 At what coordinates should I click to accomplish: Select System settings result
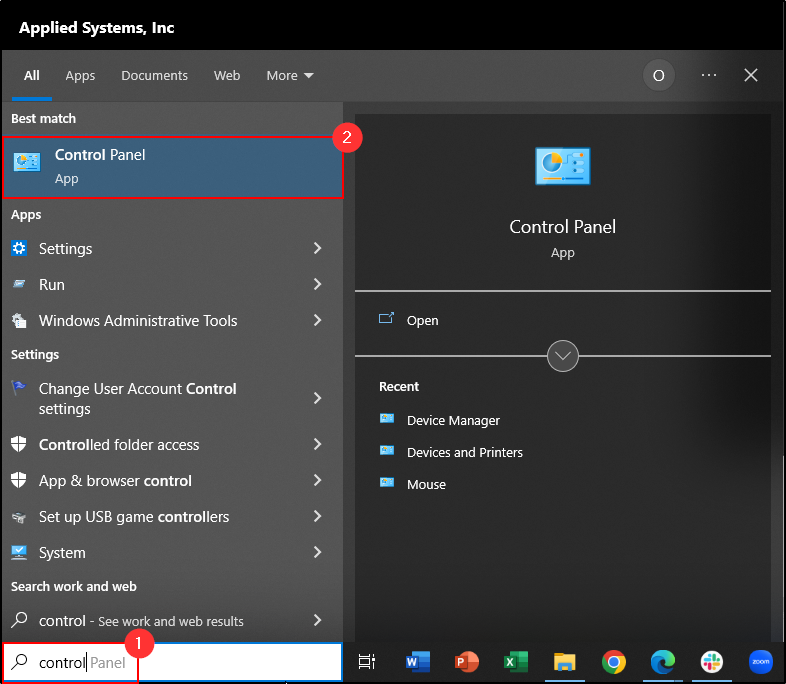(173, 552)
